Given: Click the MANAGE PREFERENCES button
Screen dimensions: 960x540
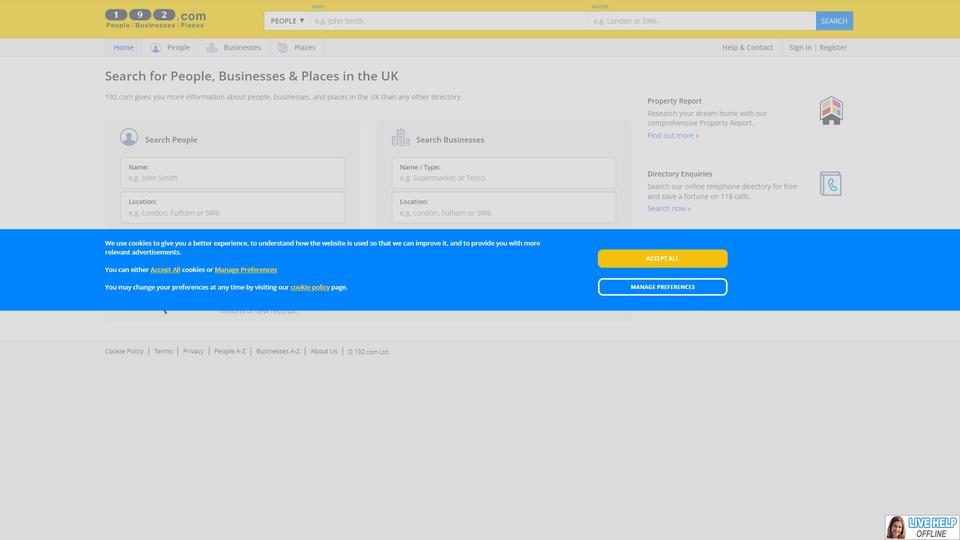Looking at the screenshot, I should (x=662, y=287).
